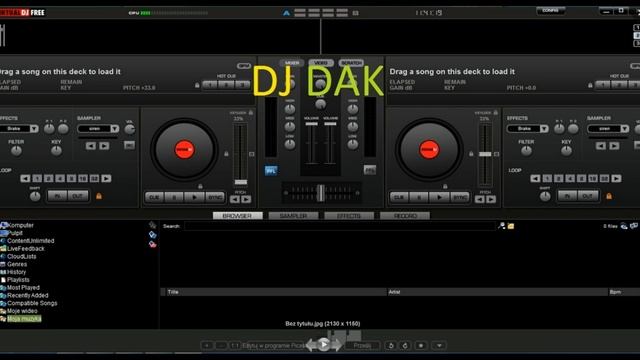Switch to the EFFECTS tab
Screen dimensions: 640x360
click(349, 216)
